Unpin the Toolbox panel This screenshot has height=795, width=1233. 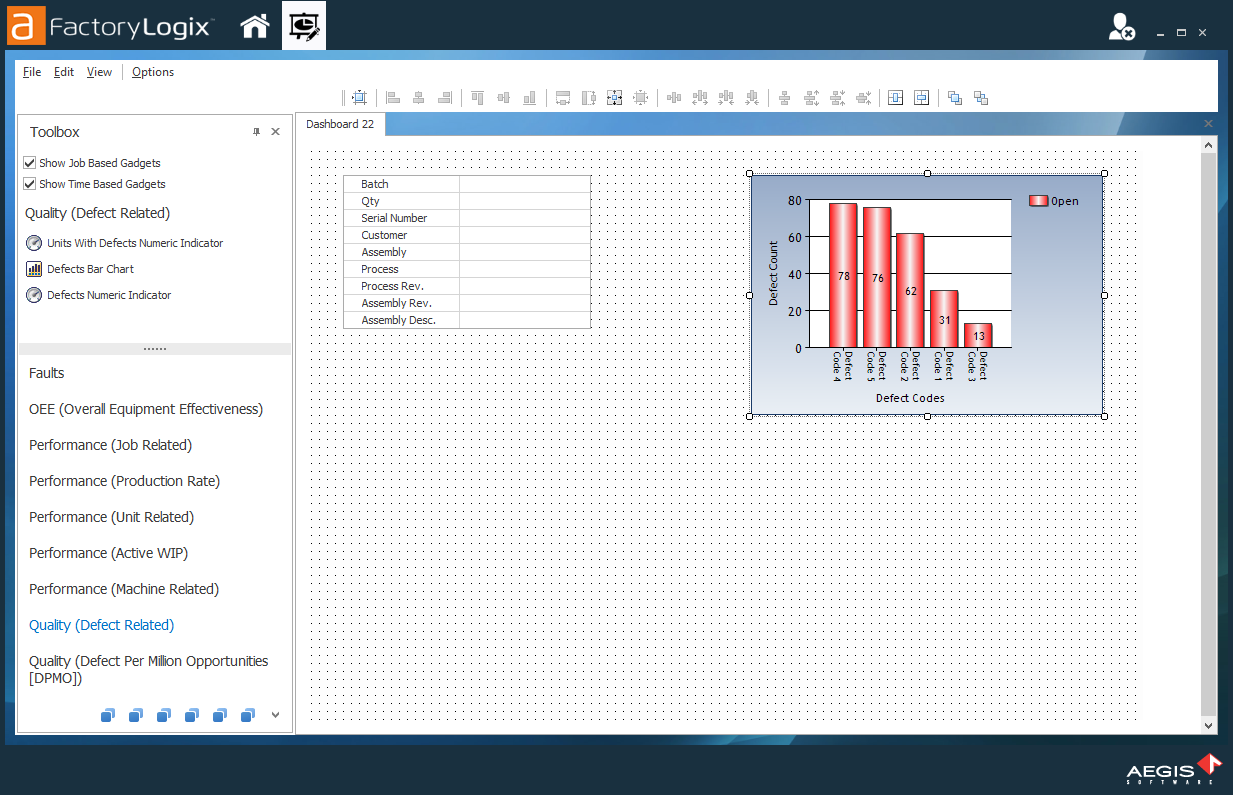pos(256,131)
